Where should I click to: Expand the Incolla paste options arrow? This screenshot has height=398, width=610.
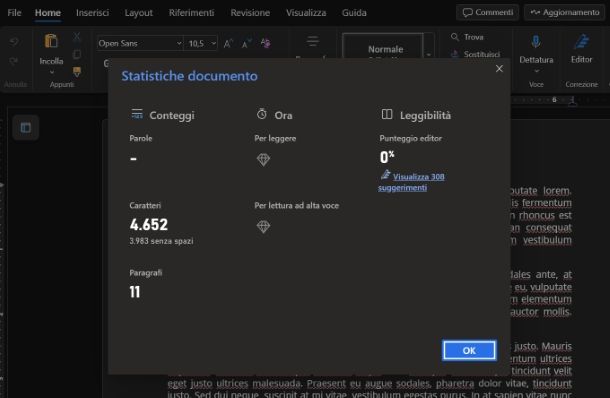click(51, 72)
